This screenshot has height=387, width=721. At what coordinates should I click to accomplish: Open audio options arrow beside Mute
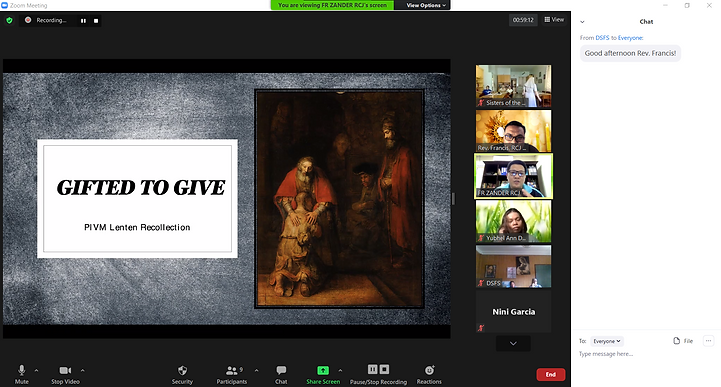point(36,370)
